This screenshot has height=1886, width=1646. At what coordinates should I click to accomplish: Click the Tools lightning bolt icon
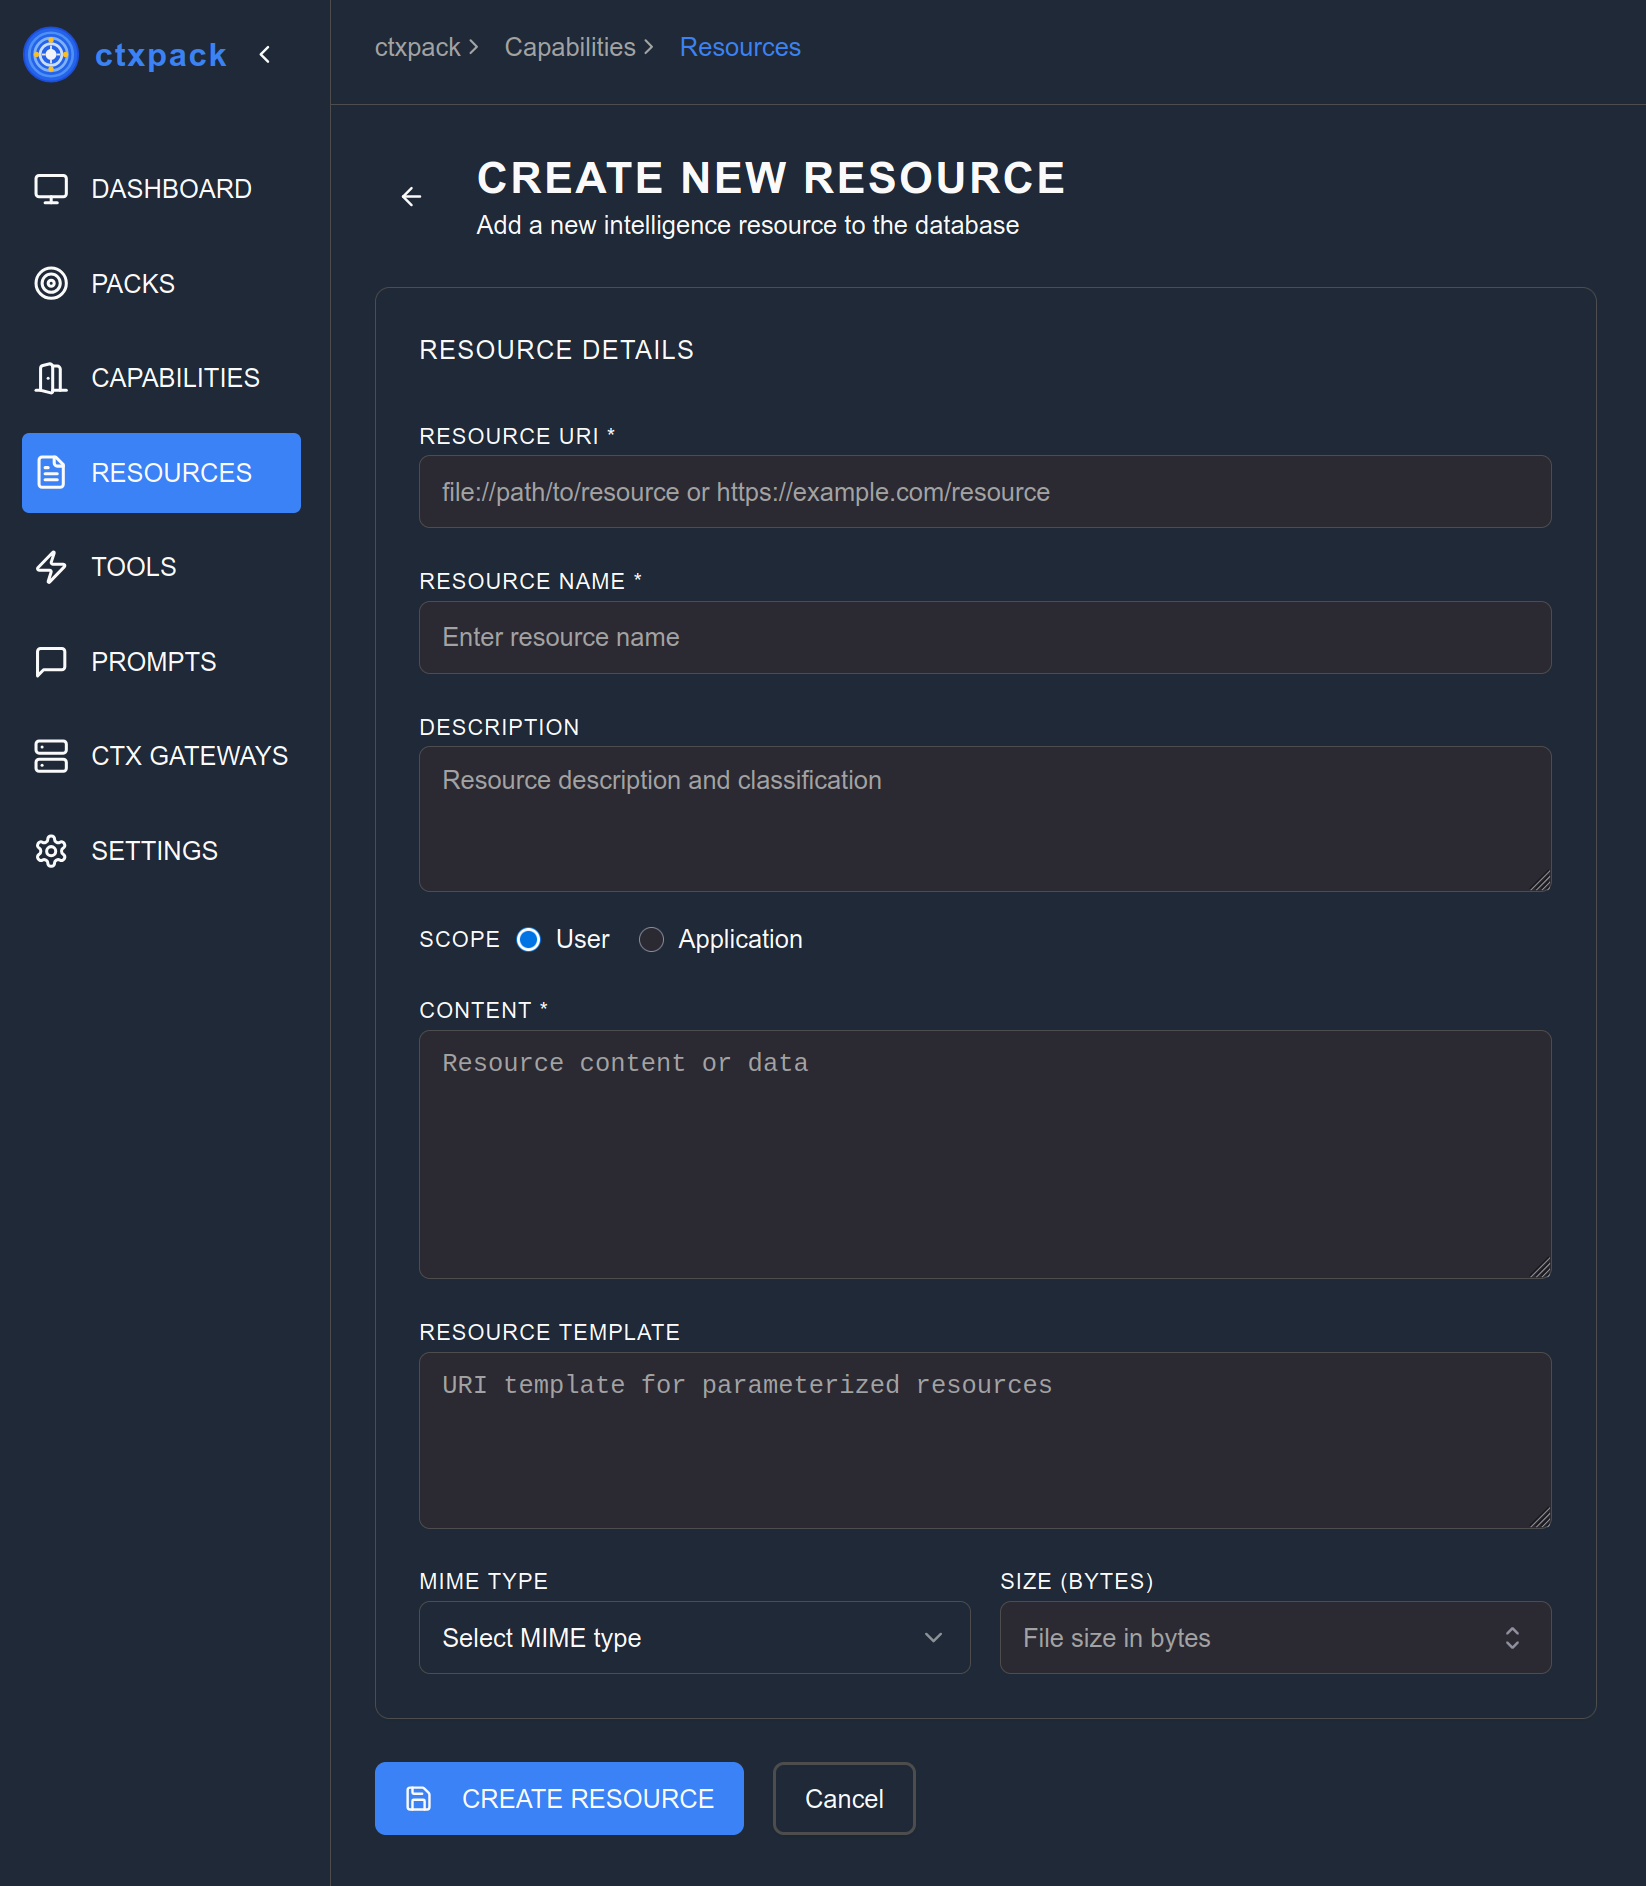[x=51, y=567]
